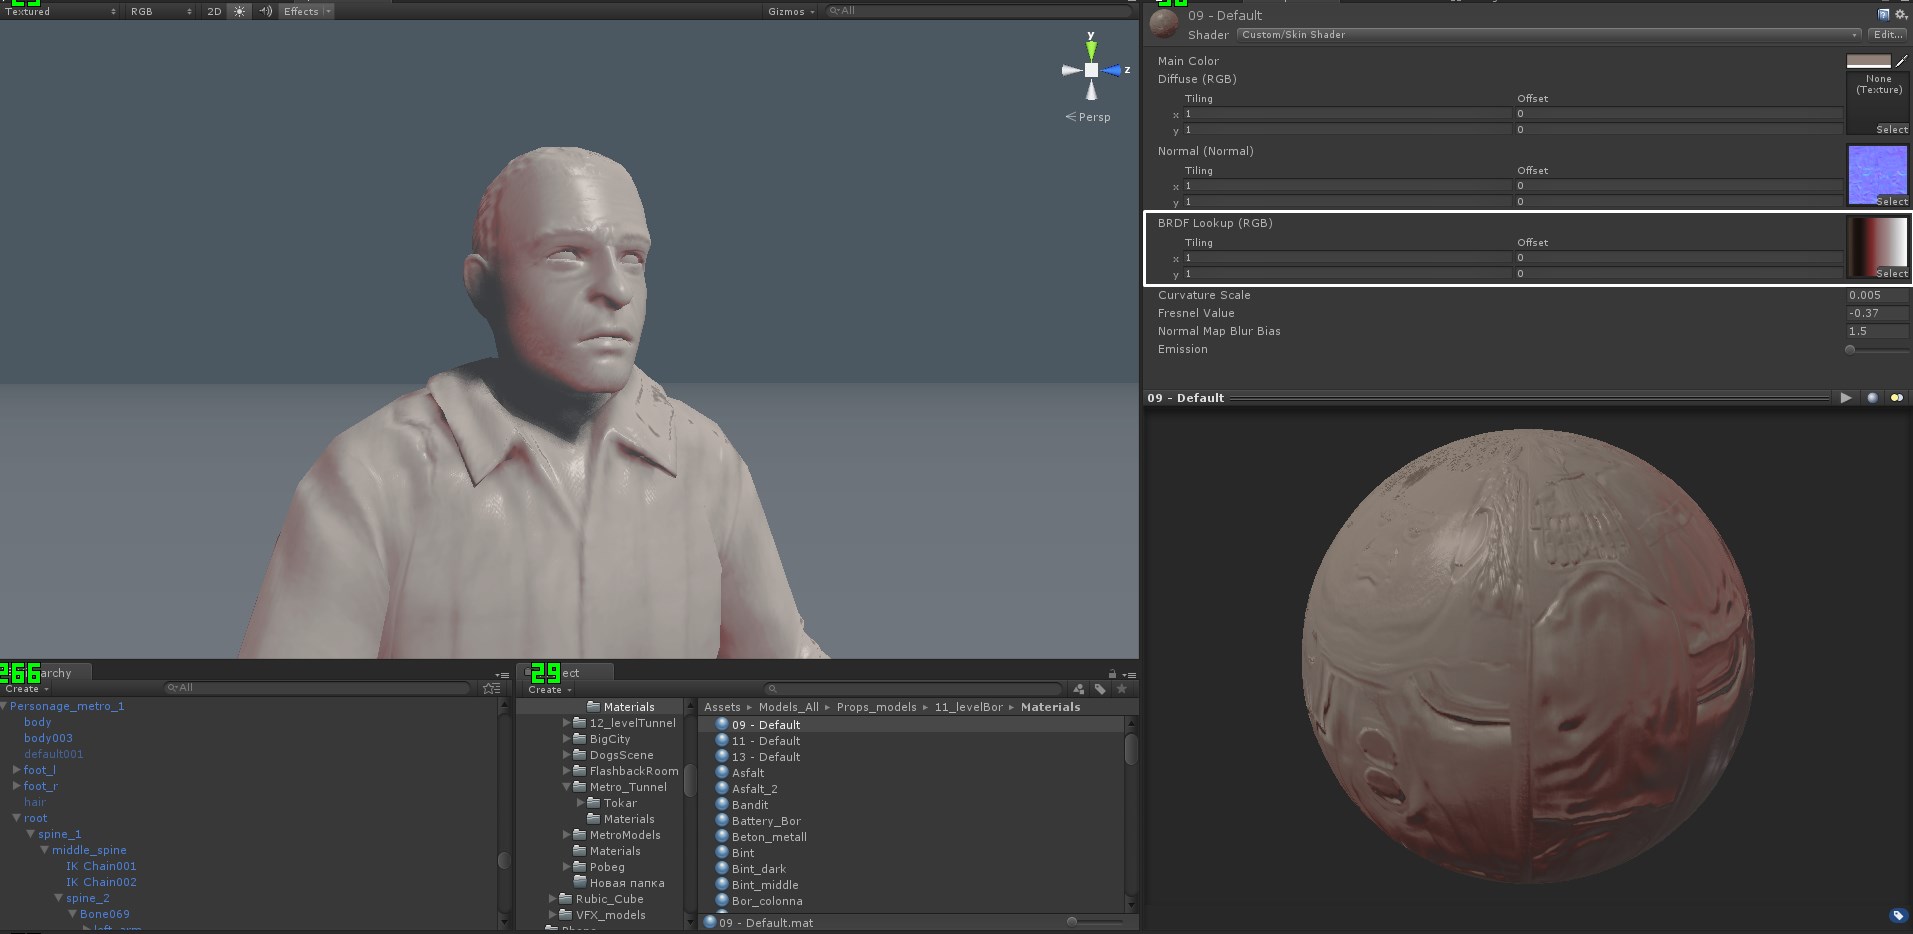The image size is (1913, 934).
Task: Switch preview shape with sphere icon
Action: pos(1872,398)
